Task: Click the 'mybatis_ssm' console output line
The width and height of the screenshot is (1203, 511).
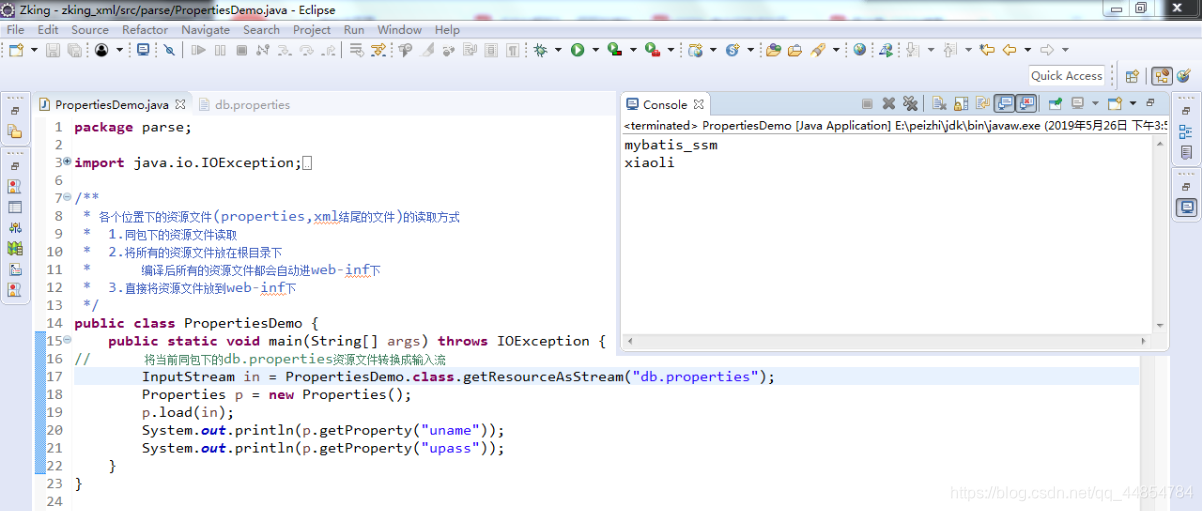Action: pos(671,145)
